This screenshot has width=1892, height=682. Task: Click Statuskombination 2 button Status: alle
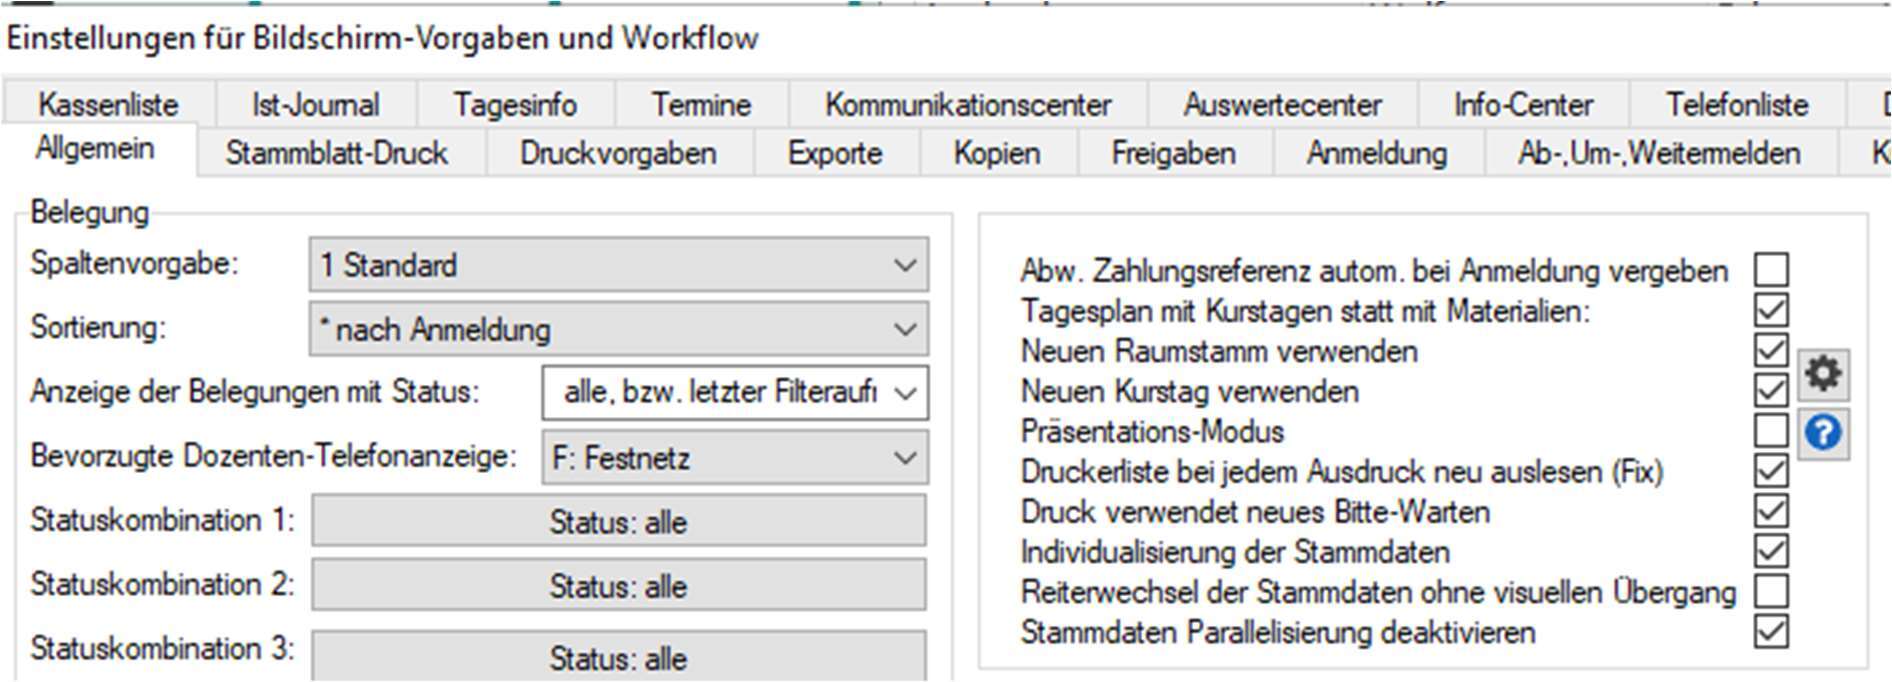click(618, 585)
